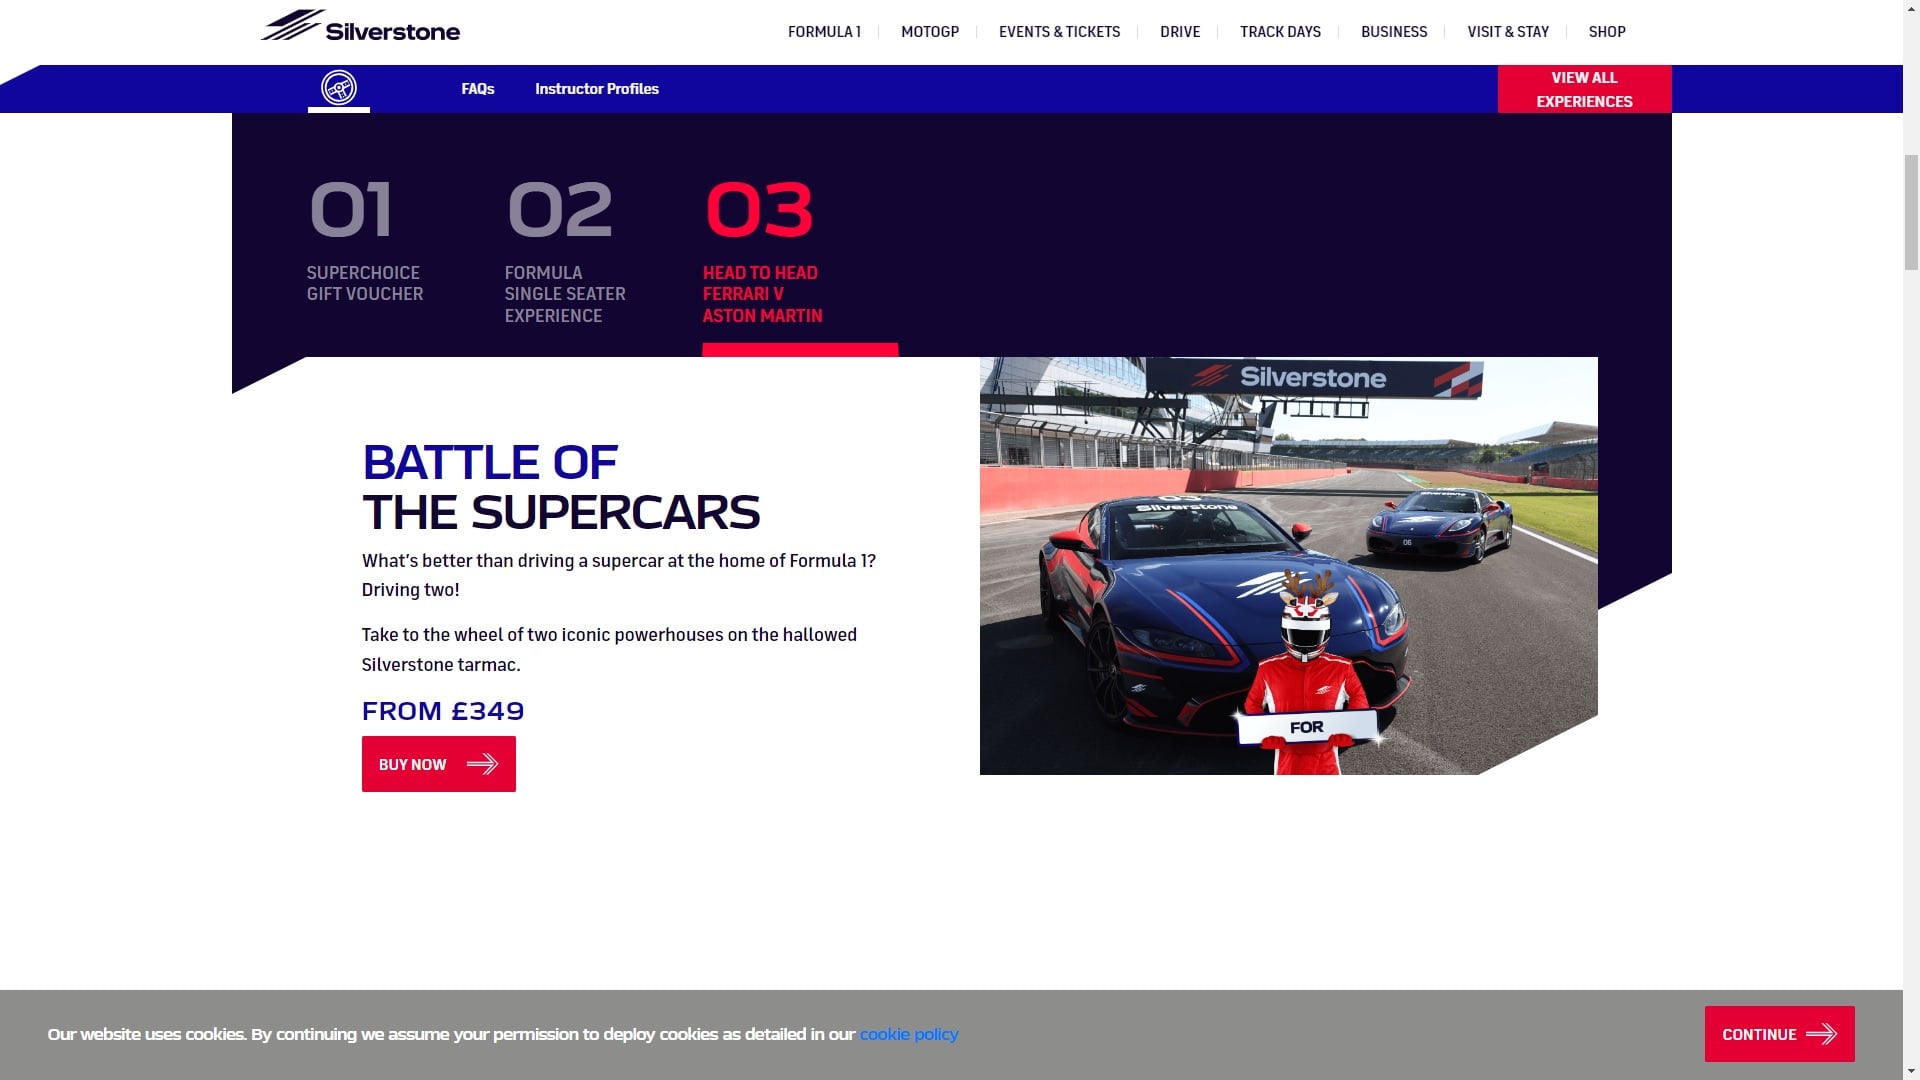Screen dimensions: 1920x1080
Task: Click the supercars track photo
Action: [x=1288, y=566]
